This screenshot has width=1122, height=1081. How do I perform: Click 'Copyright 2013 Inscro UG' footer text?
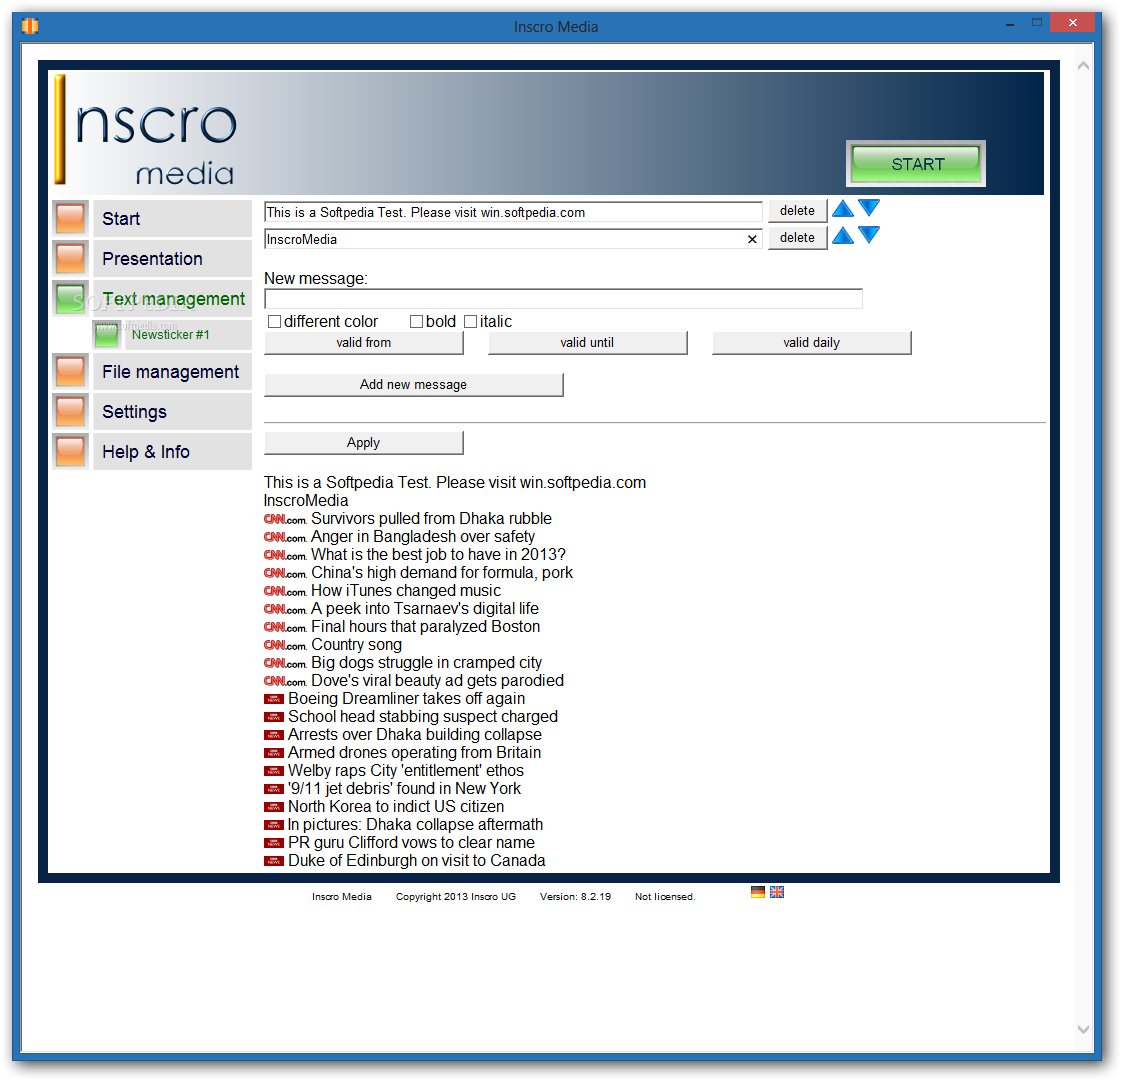456,897
